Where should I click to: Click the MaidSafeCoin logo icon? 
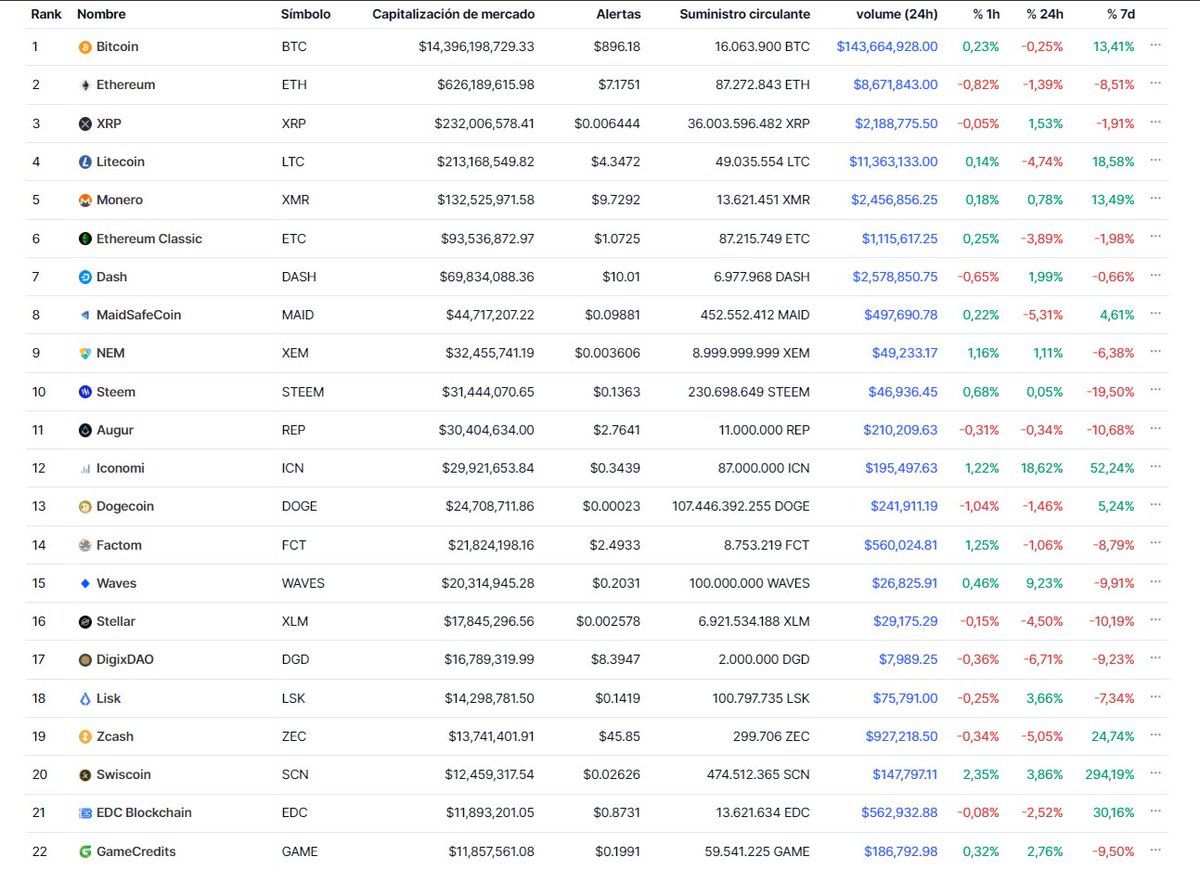85,315
